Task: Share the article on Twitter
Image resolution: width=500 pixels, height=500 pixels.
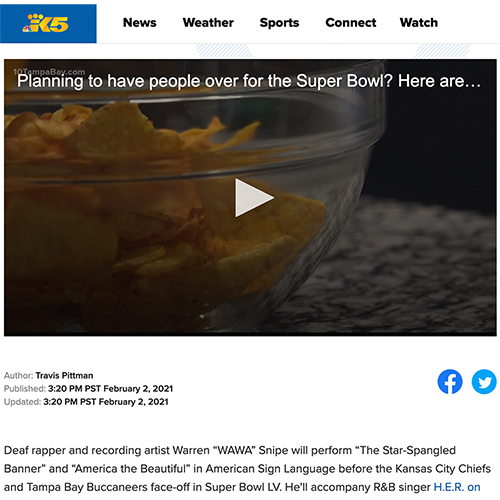Action: click(484, 382)
